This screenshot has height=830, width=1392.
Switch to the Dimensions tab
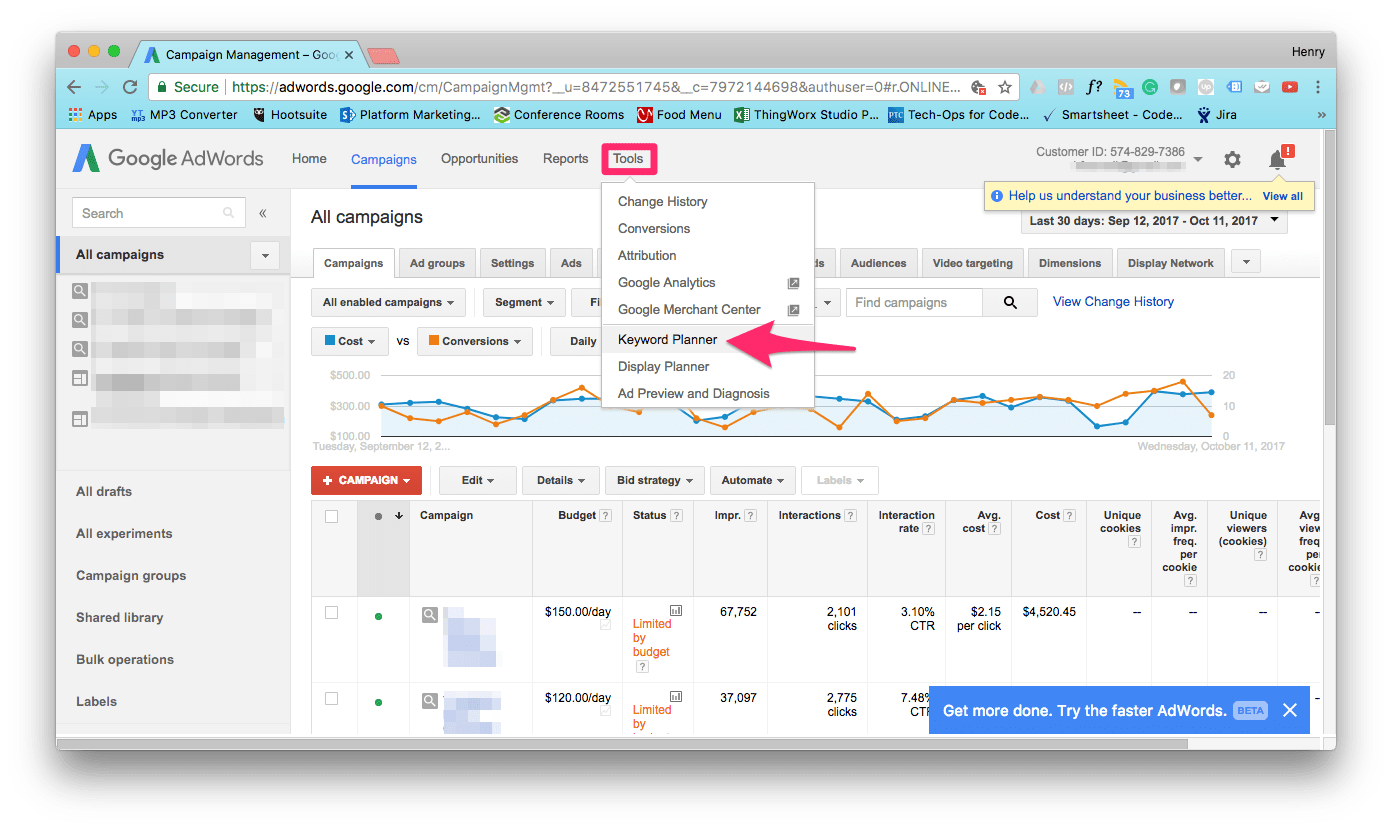pyautogui.click(x=1069, y=263)
